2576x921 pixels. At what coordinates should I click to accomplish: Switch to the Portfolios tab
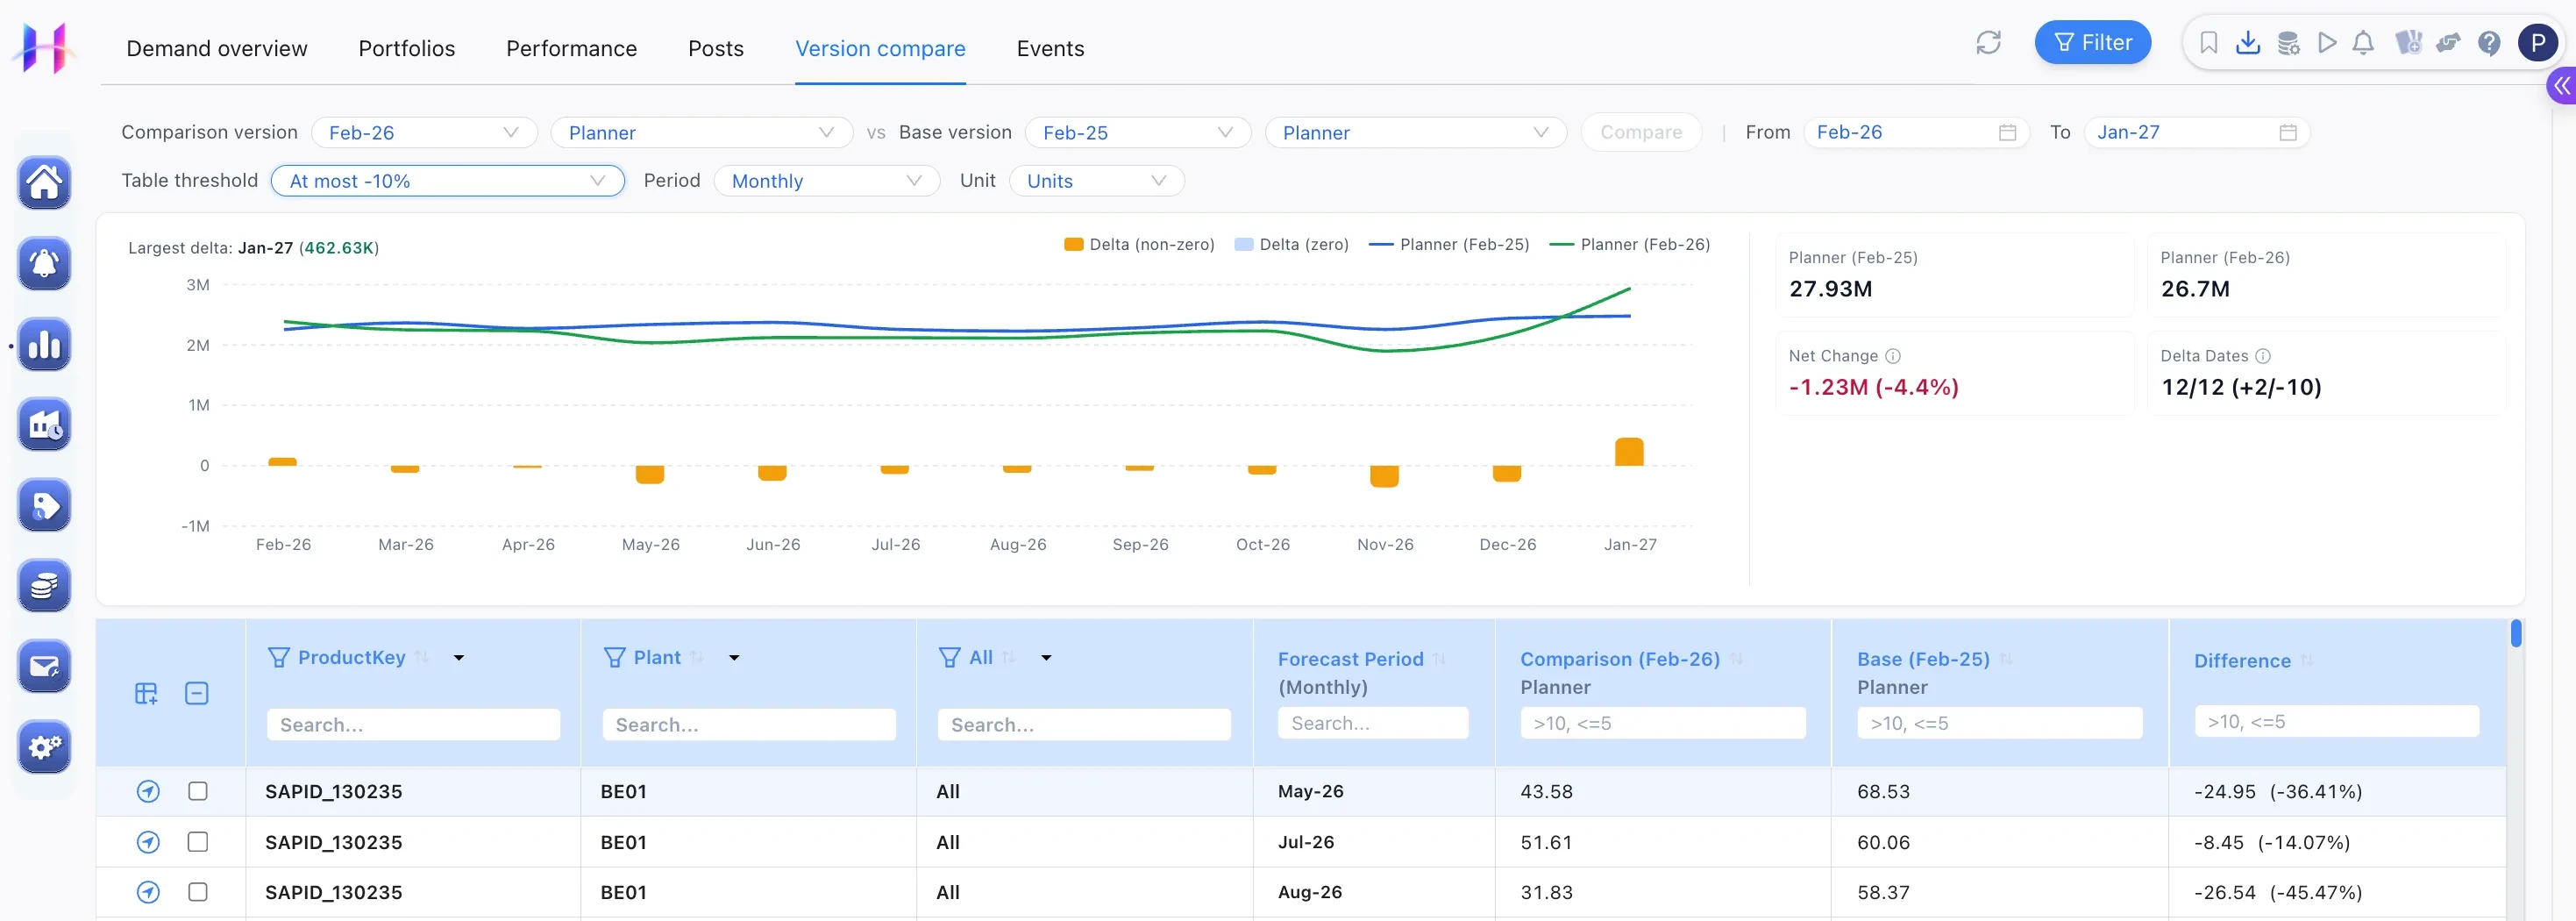click(407, 49)
